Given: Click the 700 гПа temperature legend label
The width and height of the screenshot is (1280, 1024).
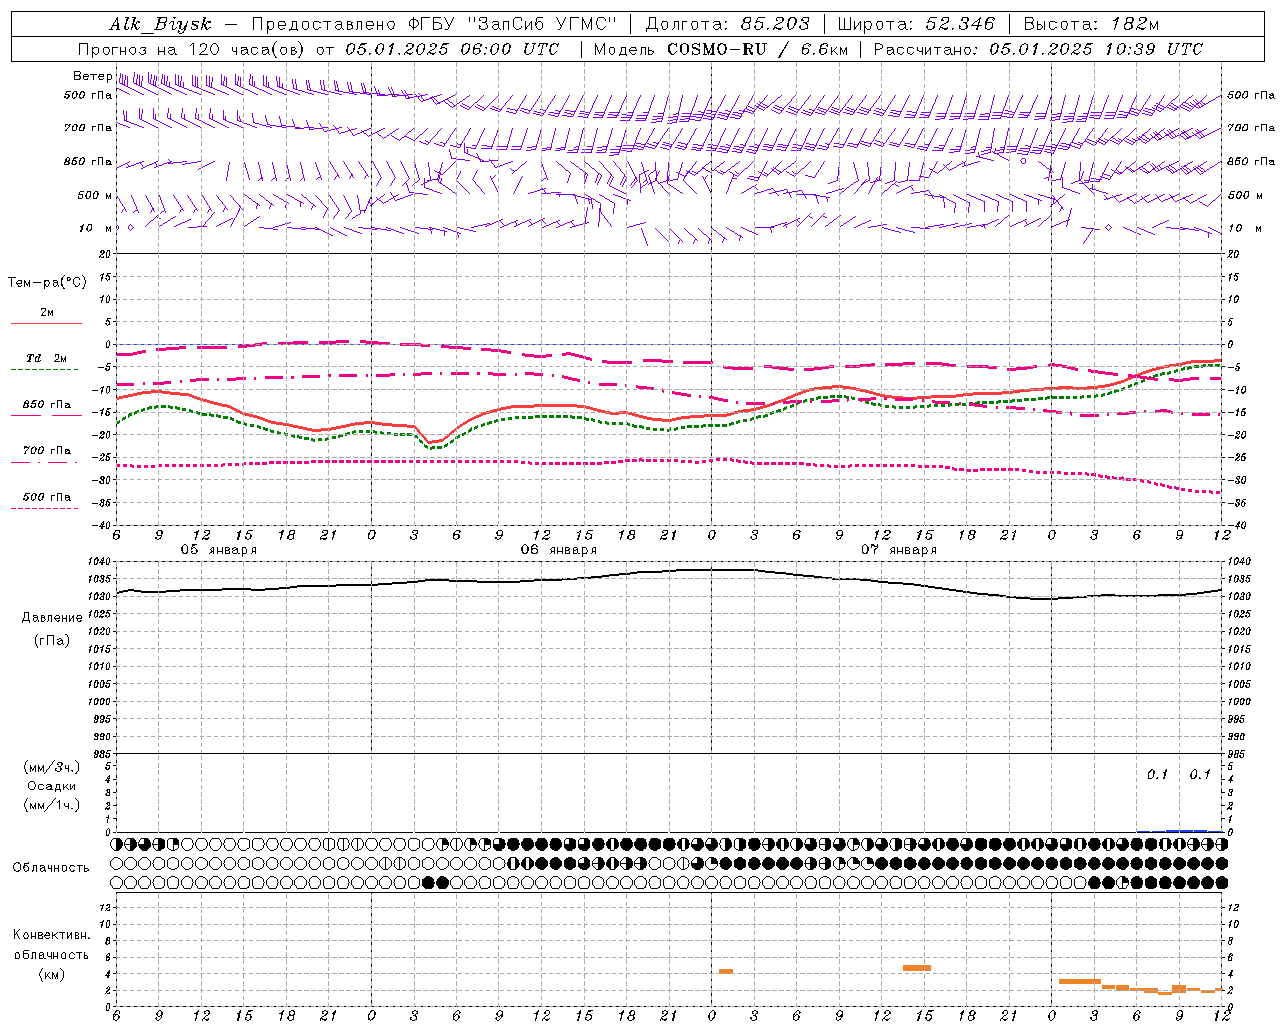Looking at the screenshot, I should coord(46,451).
